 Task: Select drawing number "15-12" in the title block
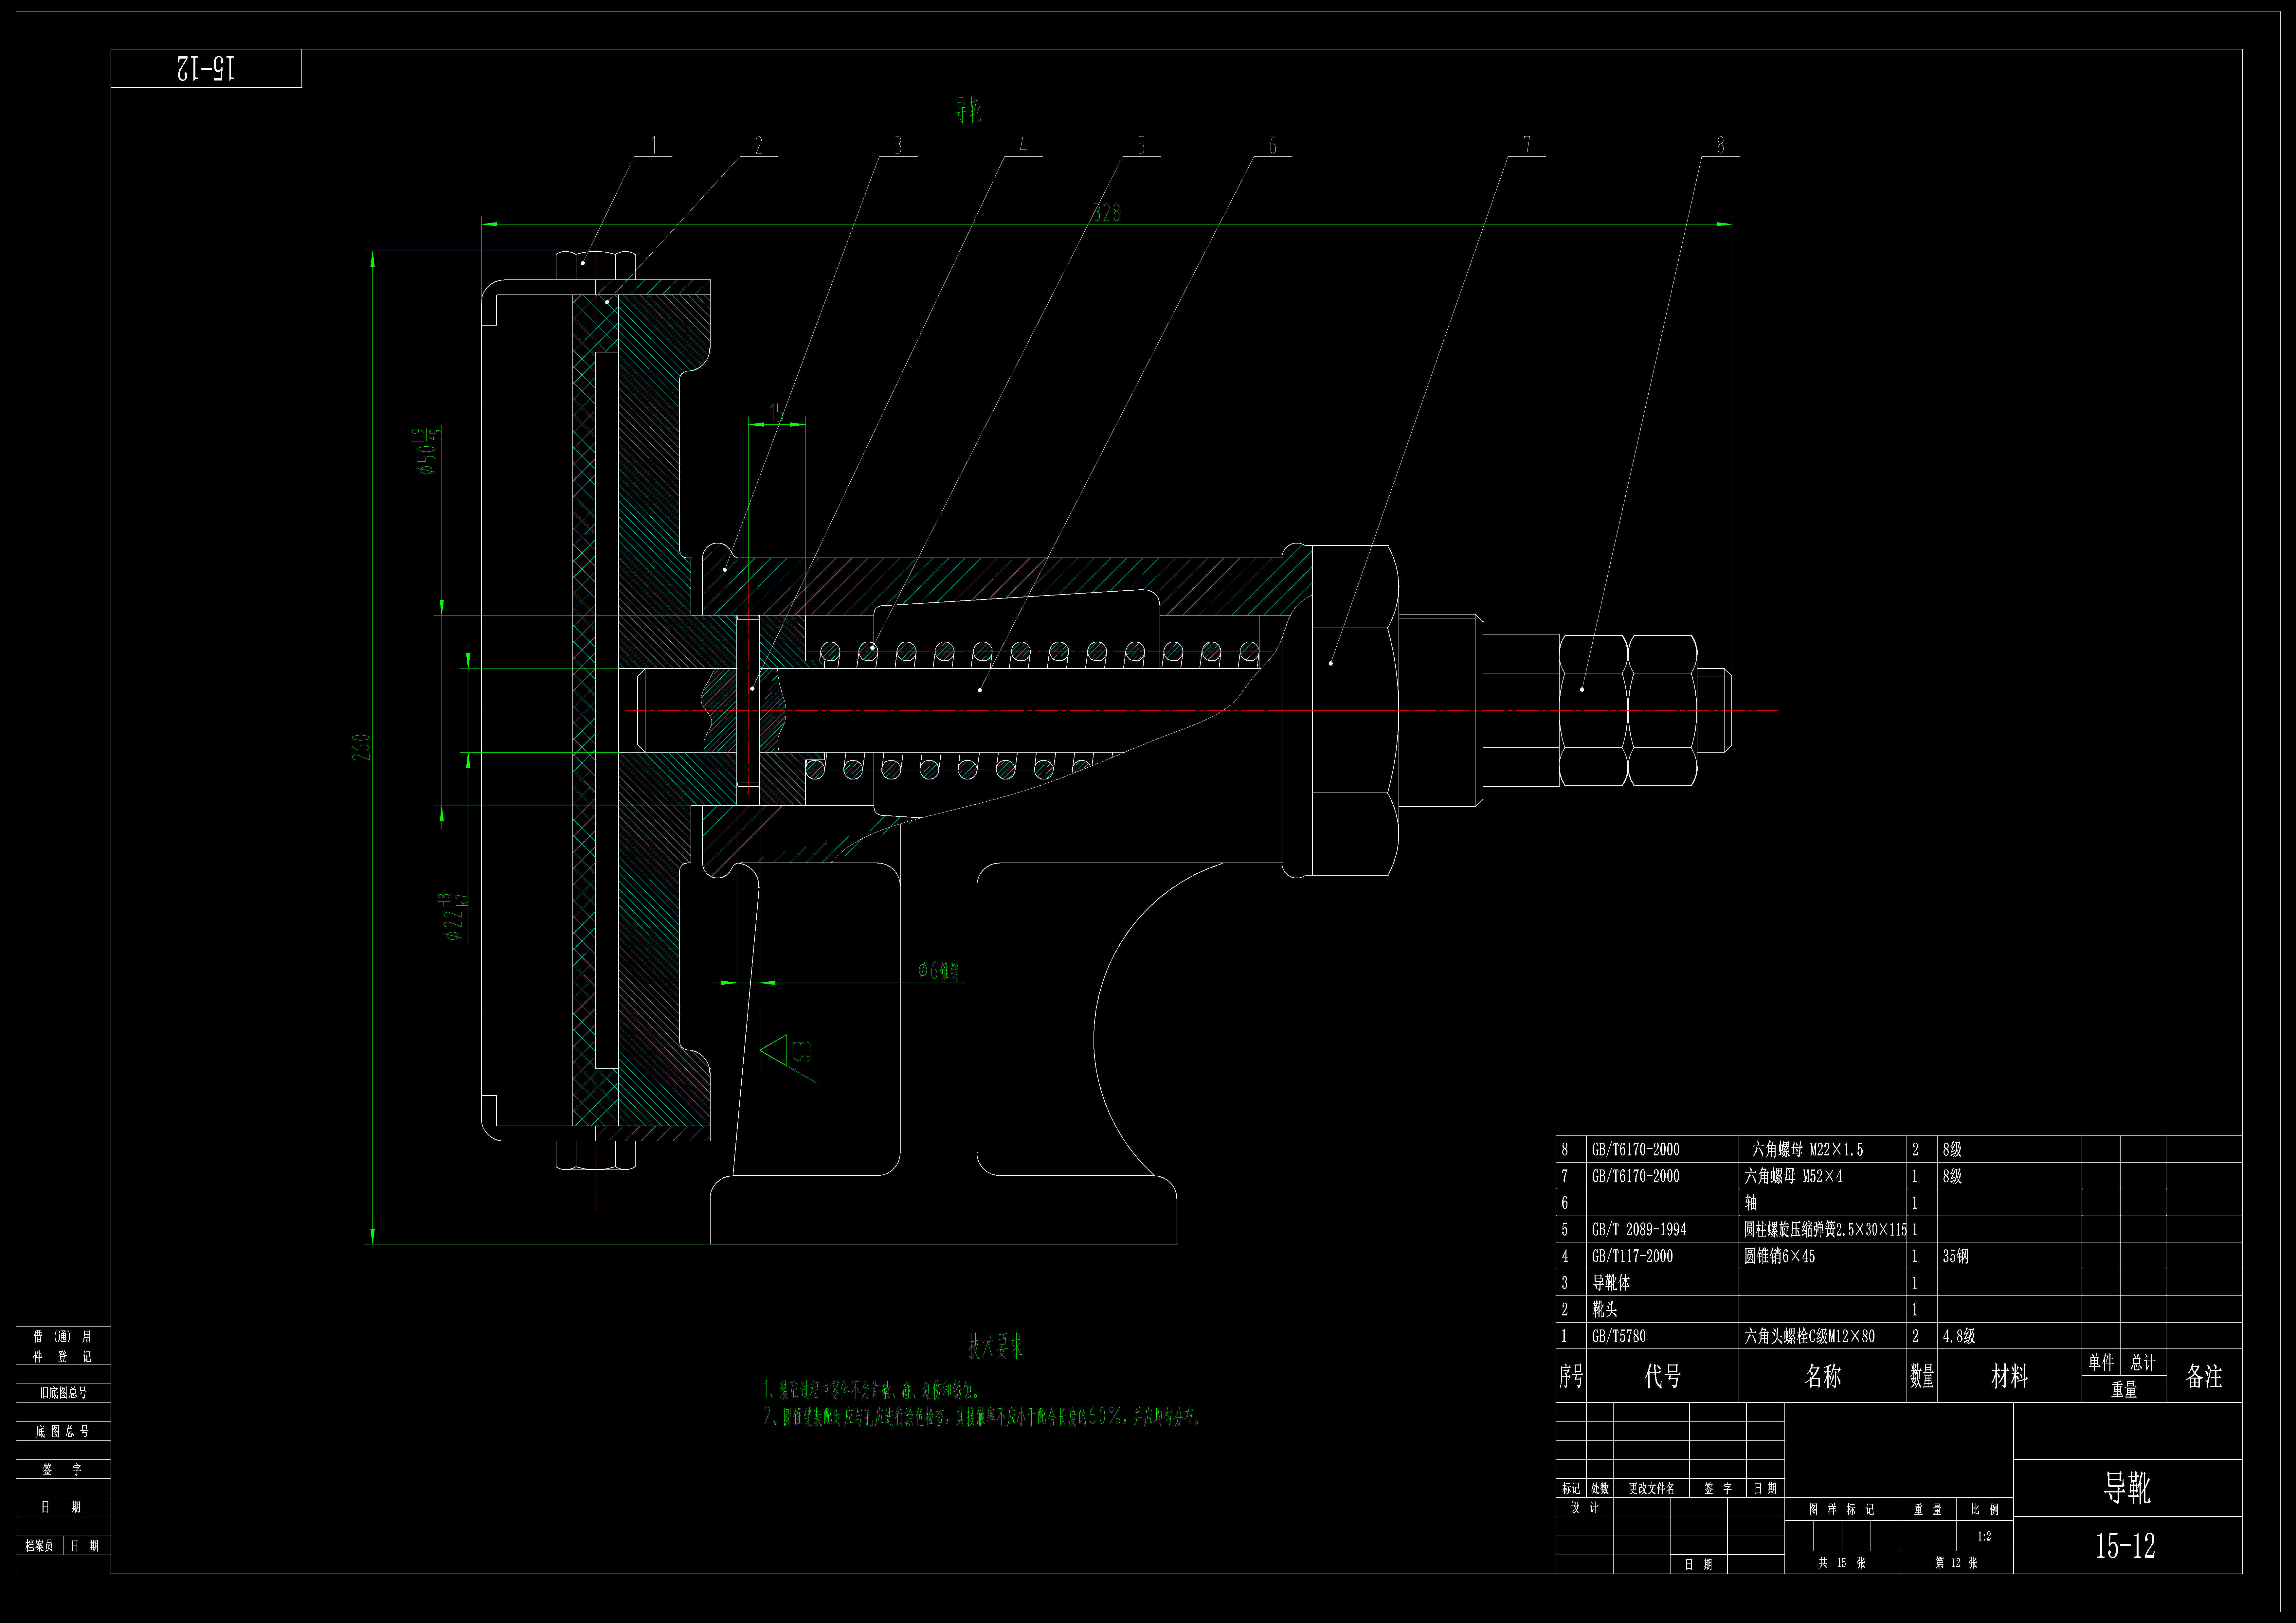(x=2126, y=1546)
